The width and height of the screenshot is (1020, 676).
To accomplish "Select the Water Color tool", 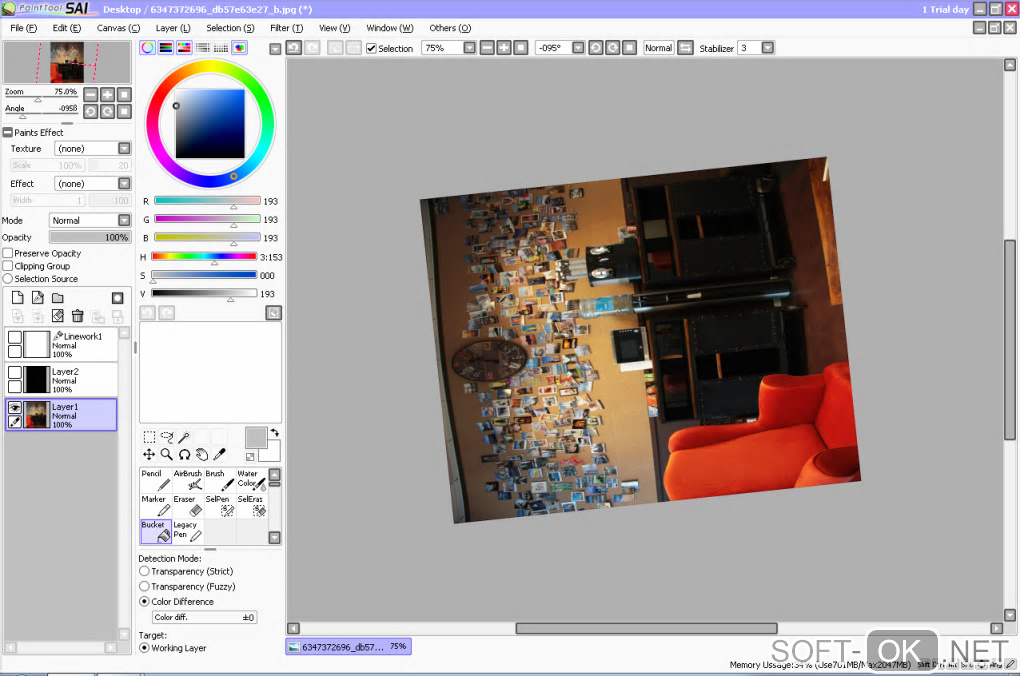I will [251, 480].
